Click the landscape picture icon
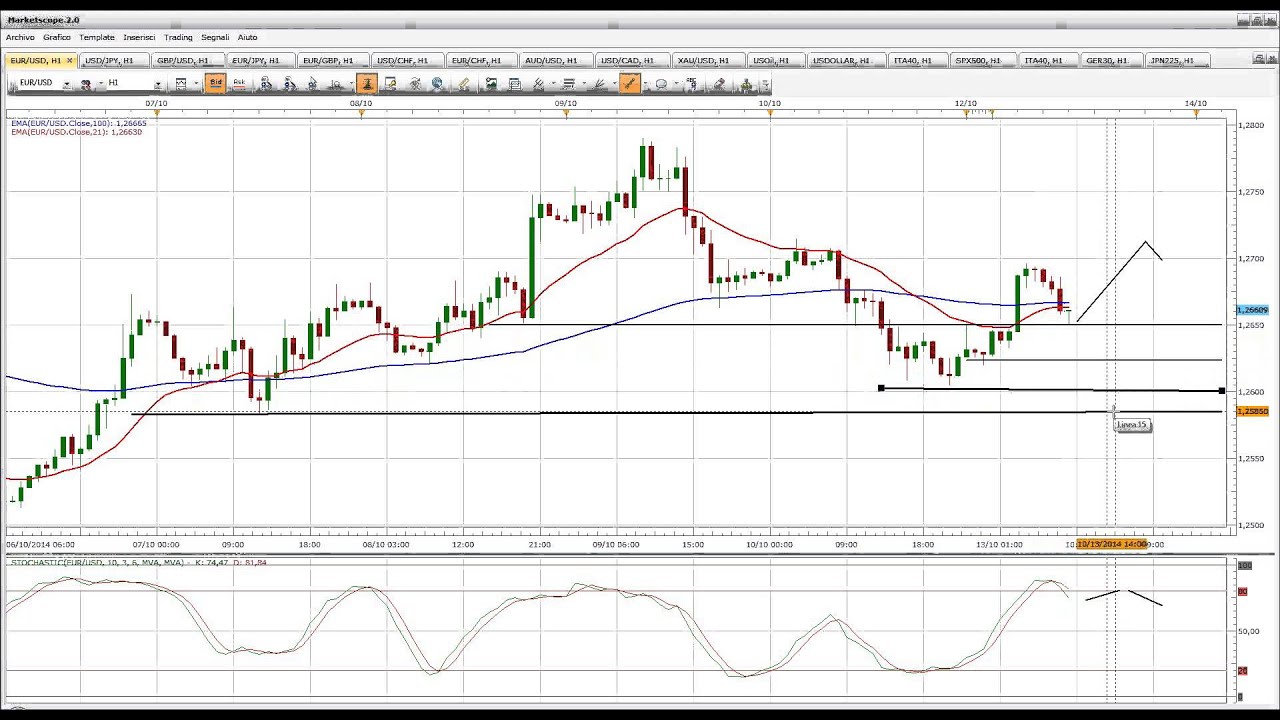 click(491, 84)
